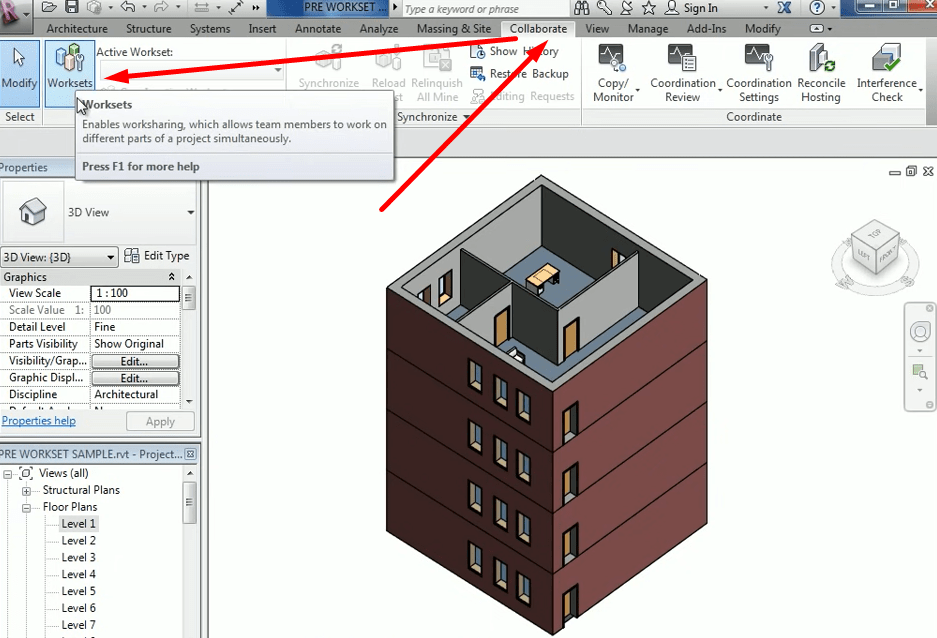Open the Manage ribbon tab
Image resolution: width=937 pixels, height=638 pixels.
648,29
